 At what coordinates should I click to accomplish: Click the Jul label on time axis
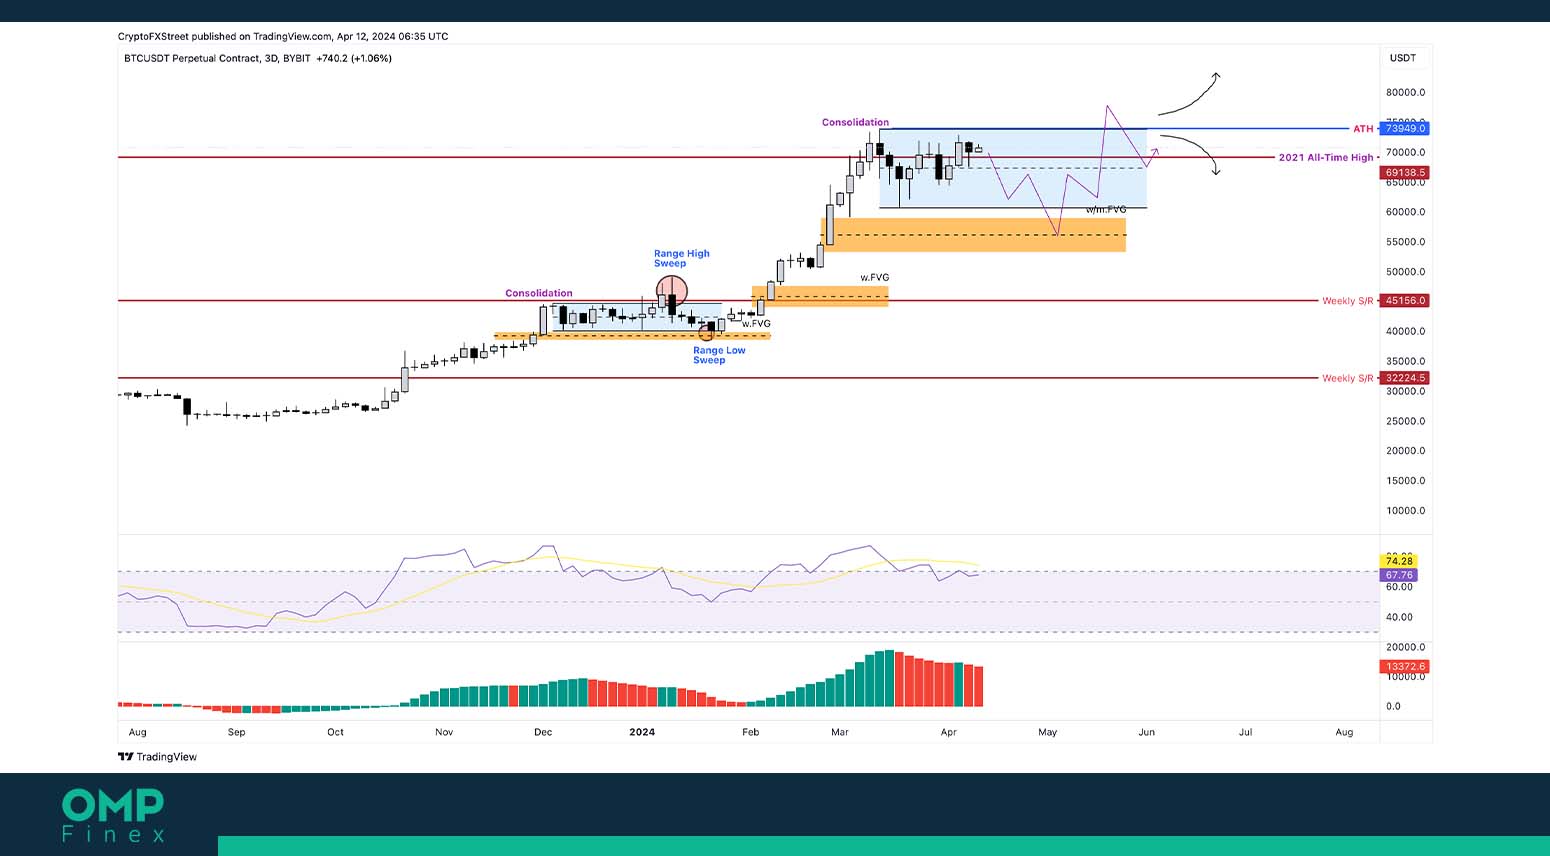pos(1246,732)
